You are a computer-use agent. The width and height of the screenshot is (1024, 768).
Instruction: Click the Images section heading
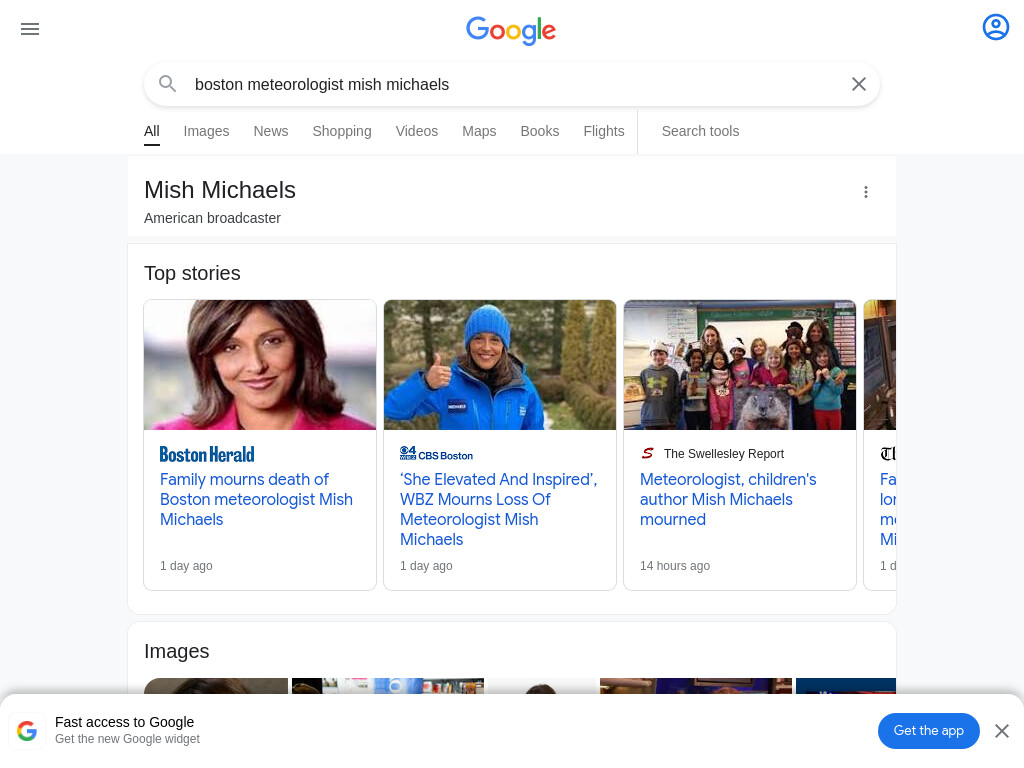click(x=176, y=651)
